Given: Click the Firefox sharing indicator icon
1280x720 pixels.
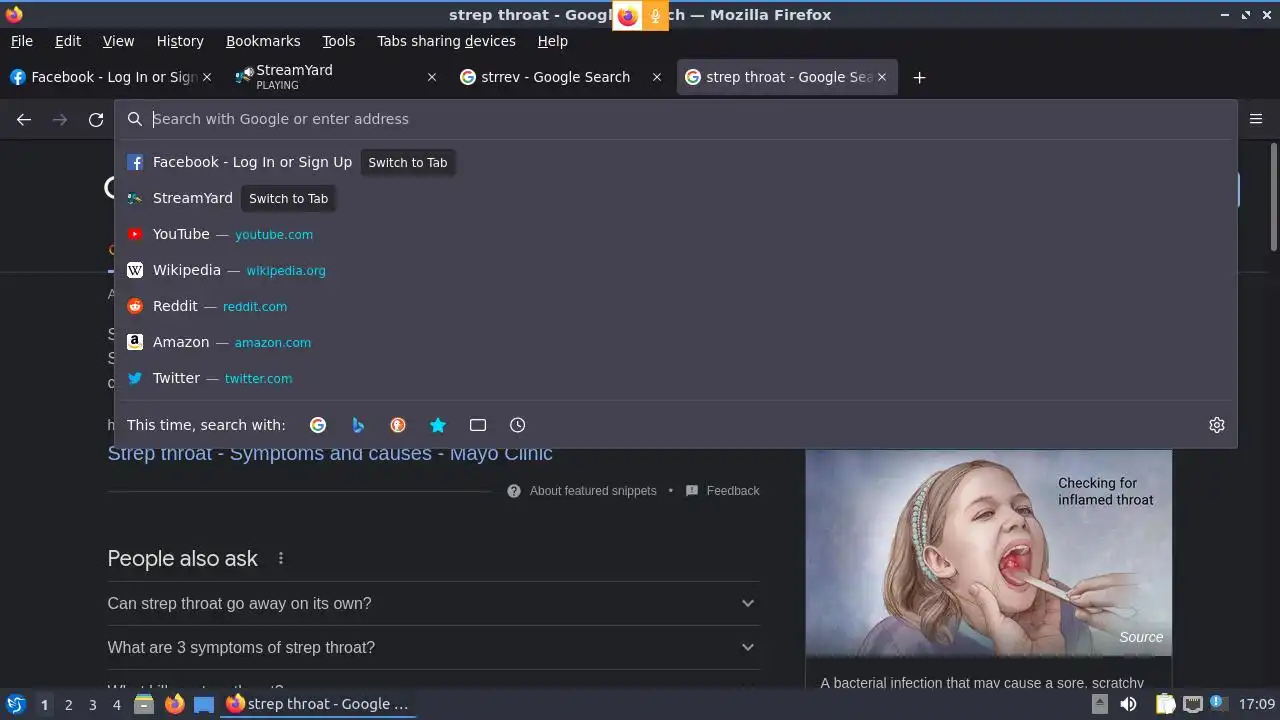Looking at the screenshot, I should pos(627,15).
